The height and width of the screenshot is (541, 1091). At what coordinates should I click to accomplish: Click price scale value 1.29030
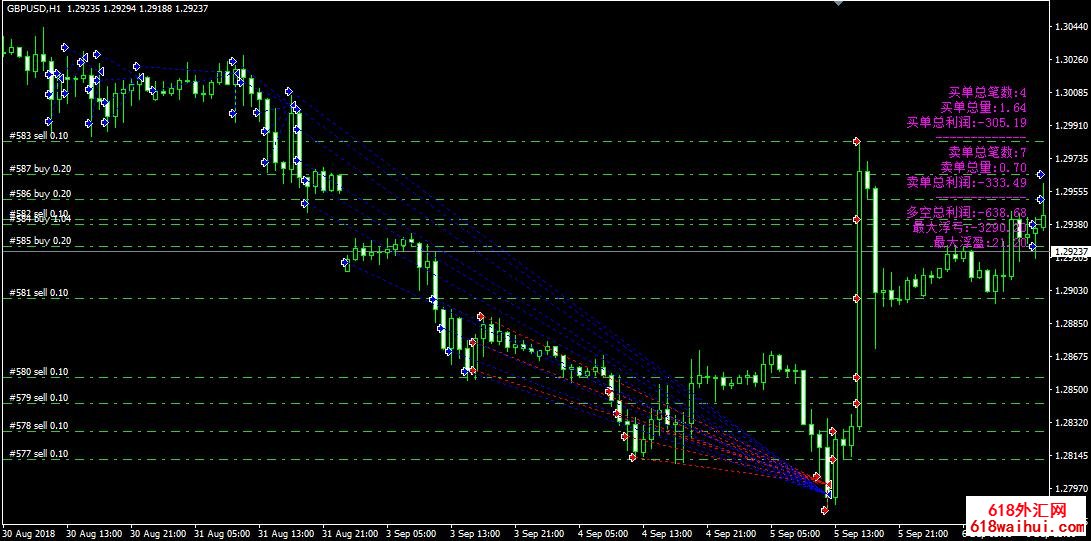pos(1072,290)
